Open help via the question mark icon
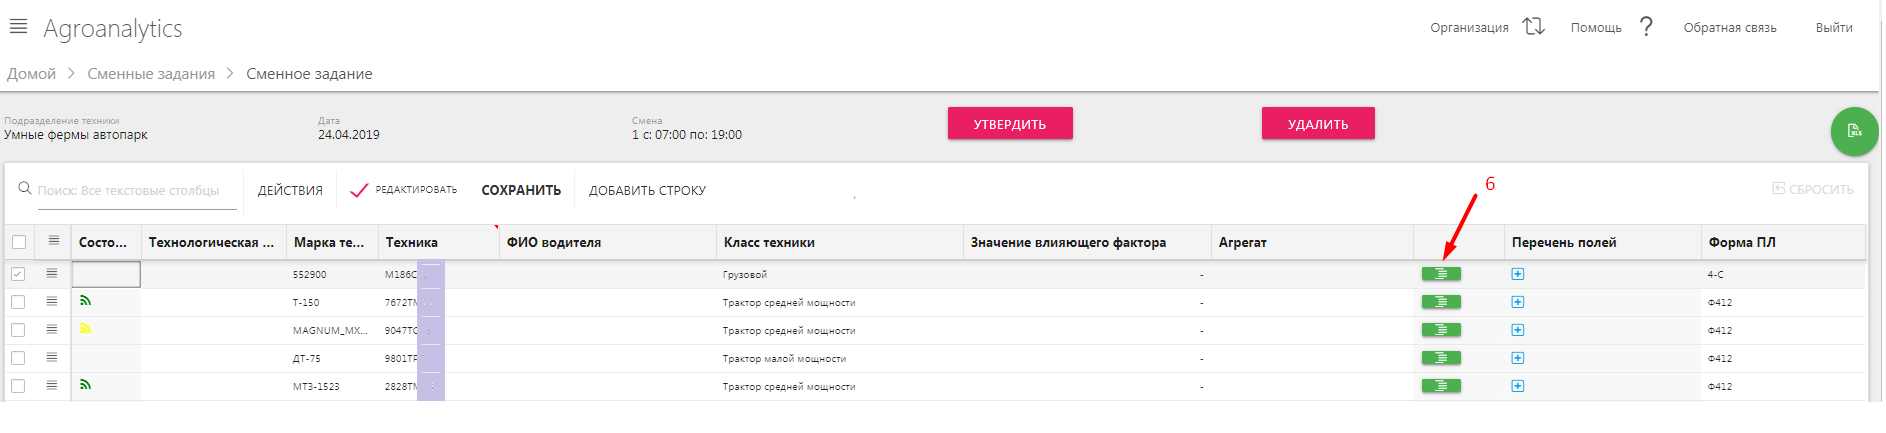This screenshot has height=433, width=1886. (x=1646, y=27)
